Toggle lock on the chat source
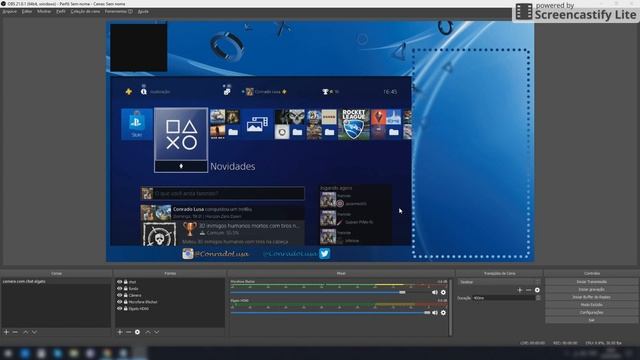This screenshot has height=360, width=640. coord(126,282)
